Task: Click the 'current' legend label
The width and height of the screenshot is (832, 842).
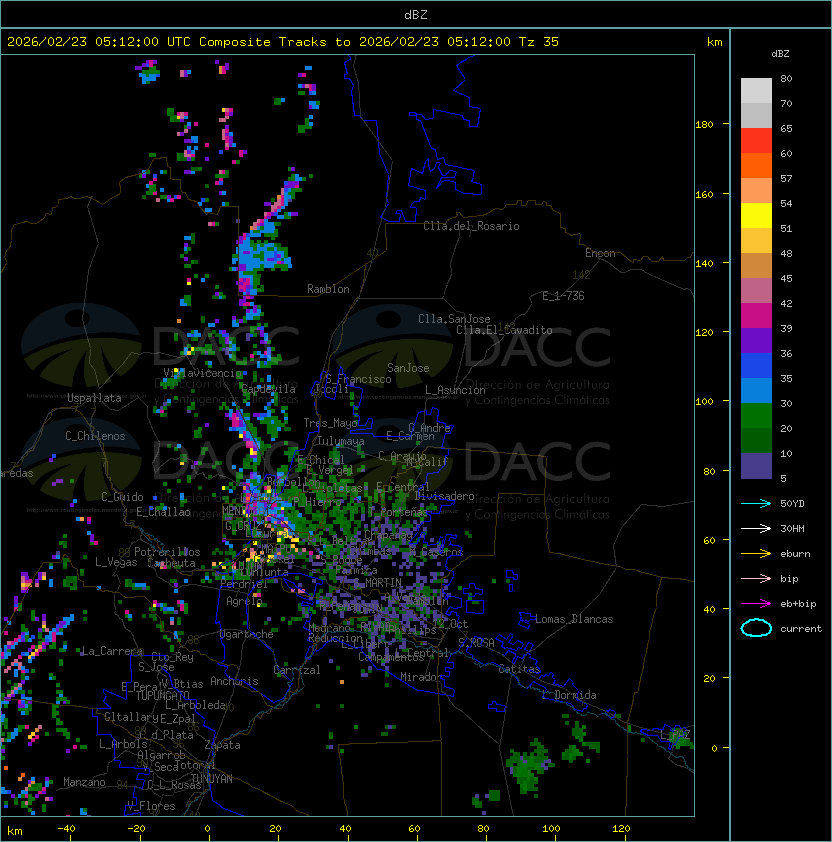Action: [x=801, y=629]
